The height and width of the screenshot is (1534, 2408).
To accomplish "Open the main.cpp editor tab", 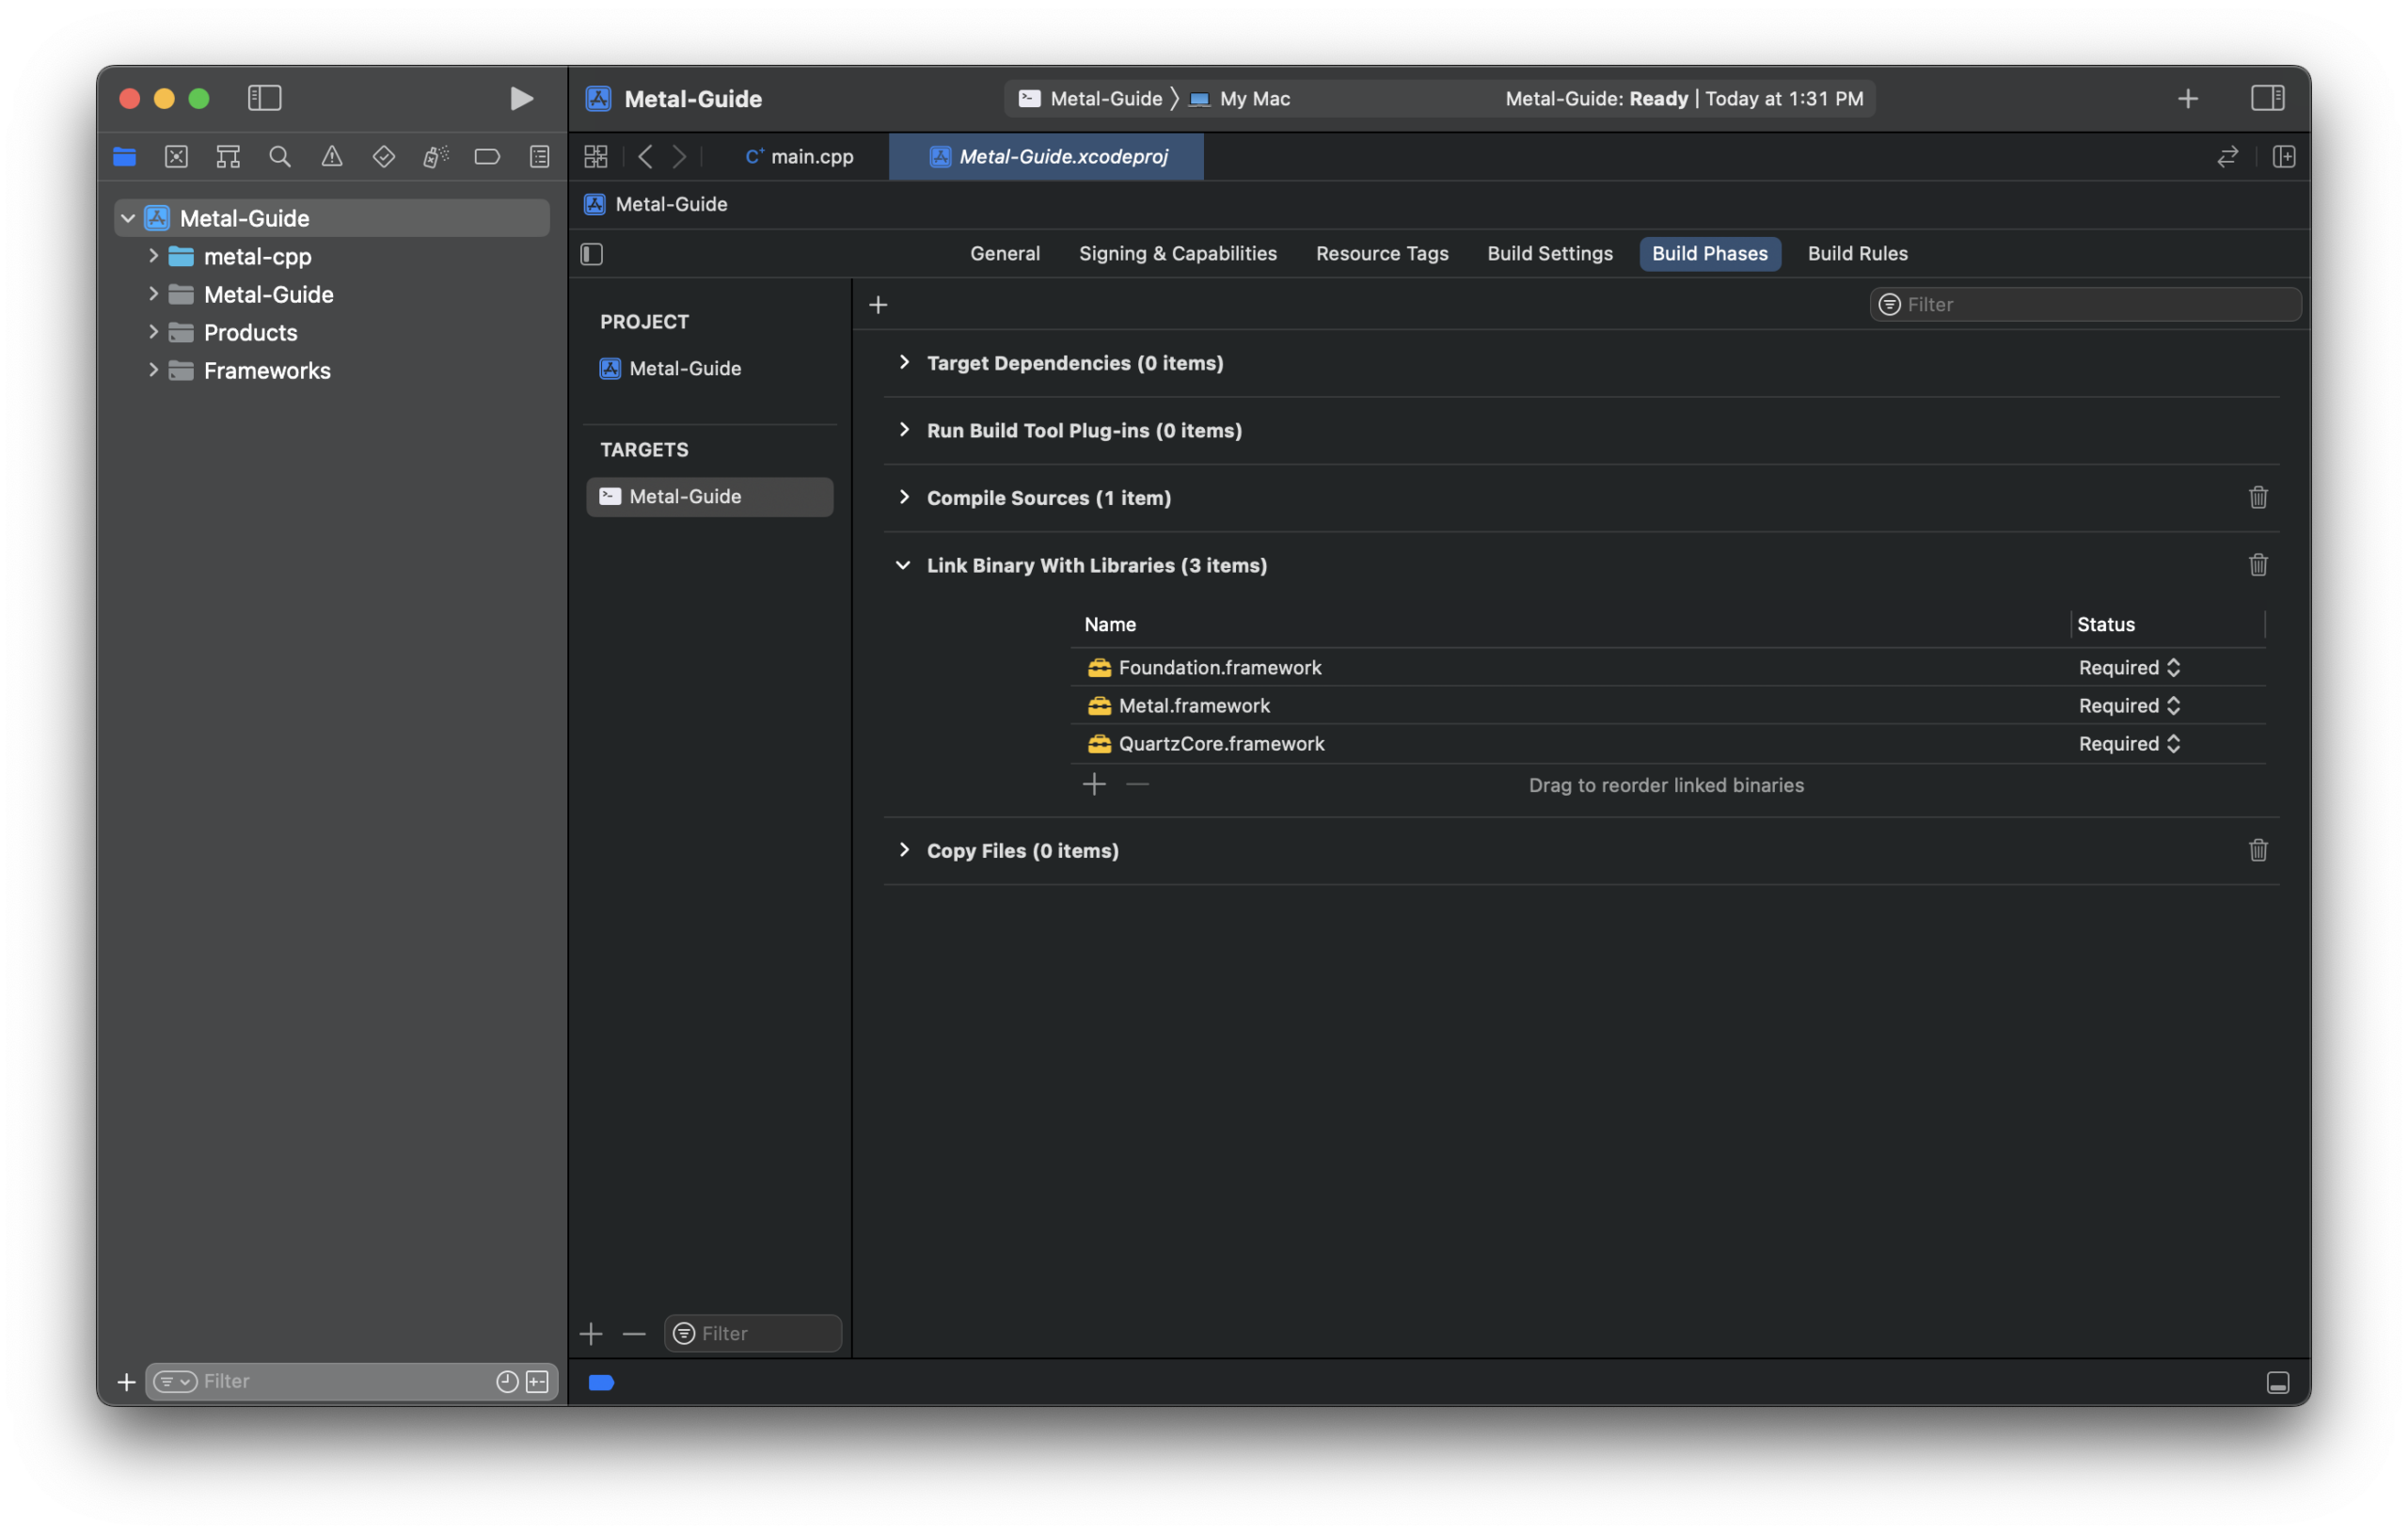I will [800, 157].
